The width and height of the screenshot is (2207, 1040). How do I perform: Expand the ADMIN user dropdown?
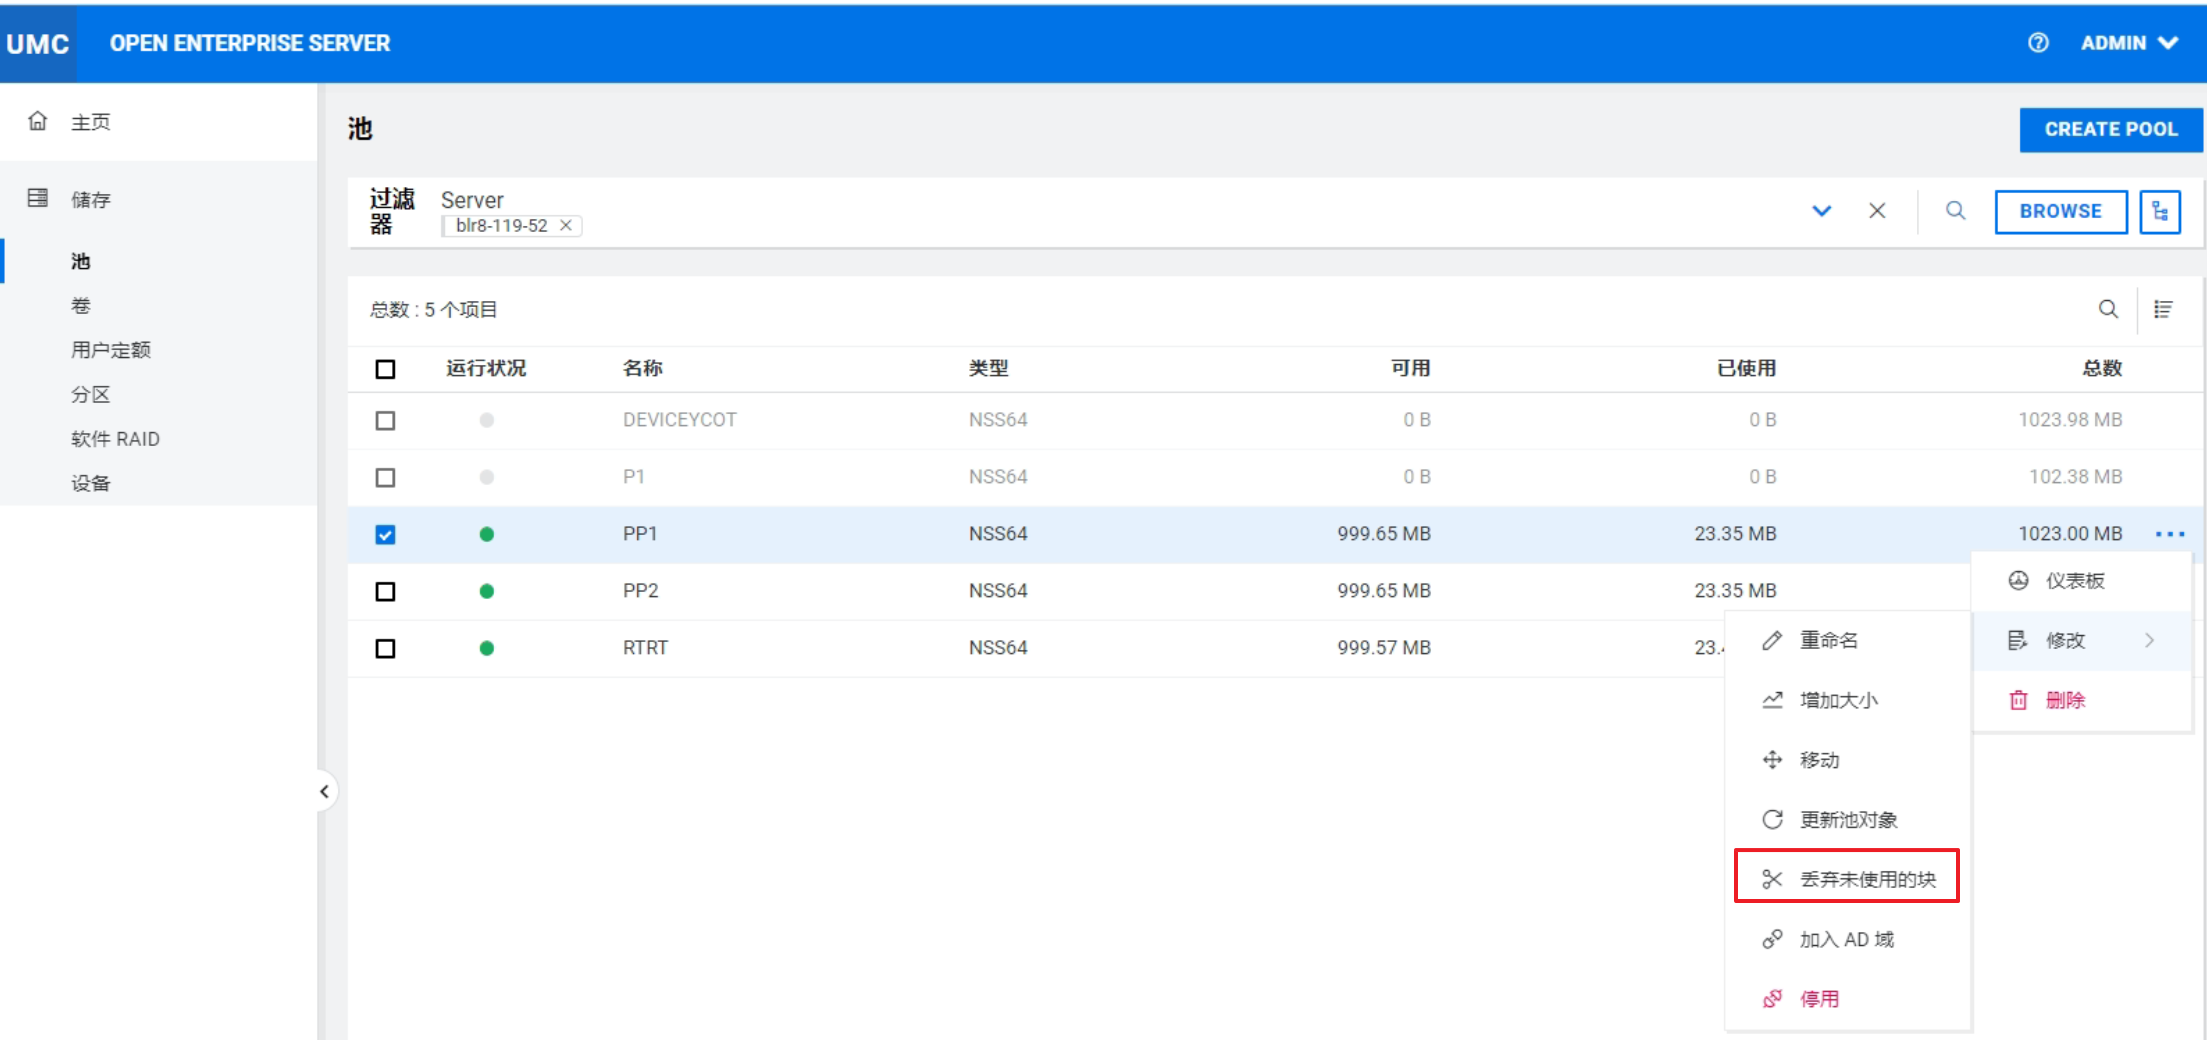tap(2129, 43)
